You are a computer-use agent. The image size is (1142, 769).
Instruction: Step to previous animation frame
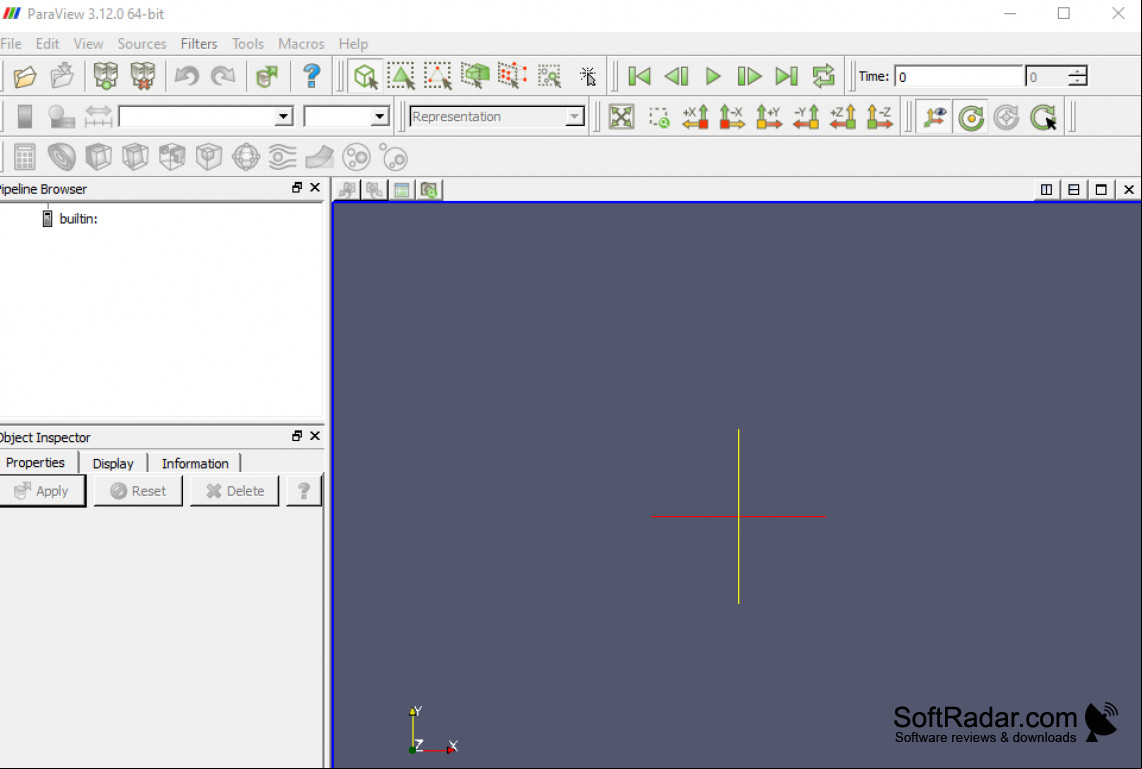tap(677, 76)
